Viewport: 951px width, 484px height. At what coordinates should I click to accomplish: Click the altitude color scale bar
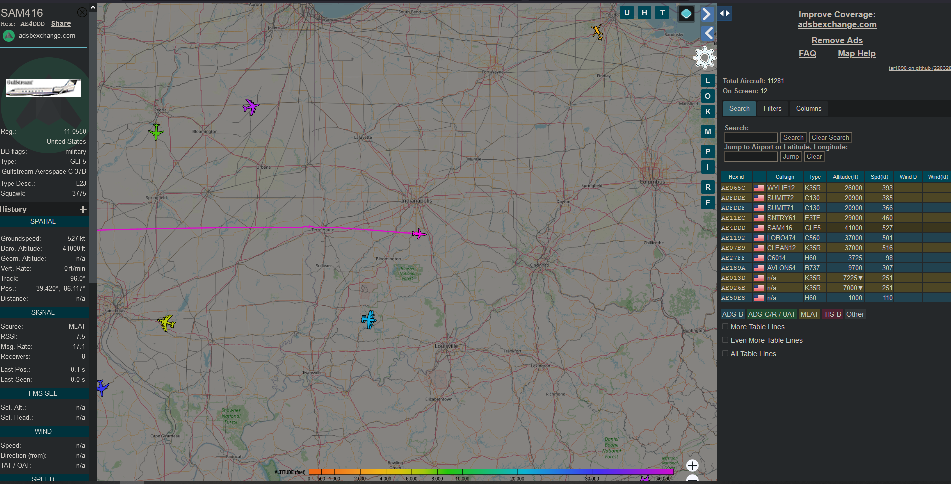coord(491,471)
